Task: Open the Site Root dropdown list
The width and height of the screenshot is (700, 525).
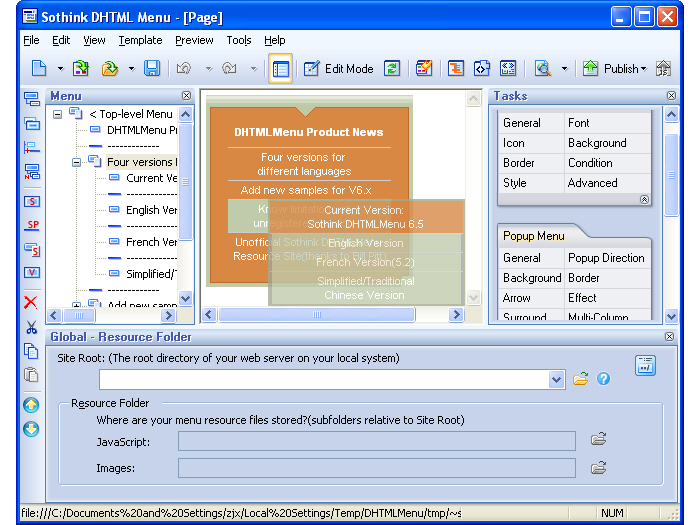Action: point(556,379)
